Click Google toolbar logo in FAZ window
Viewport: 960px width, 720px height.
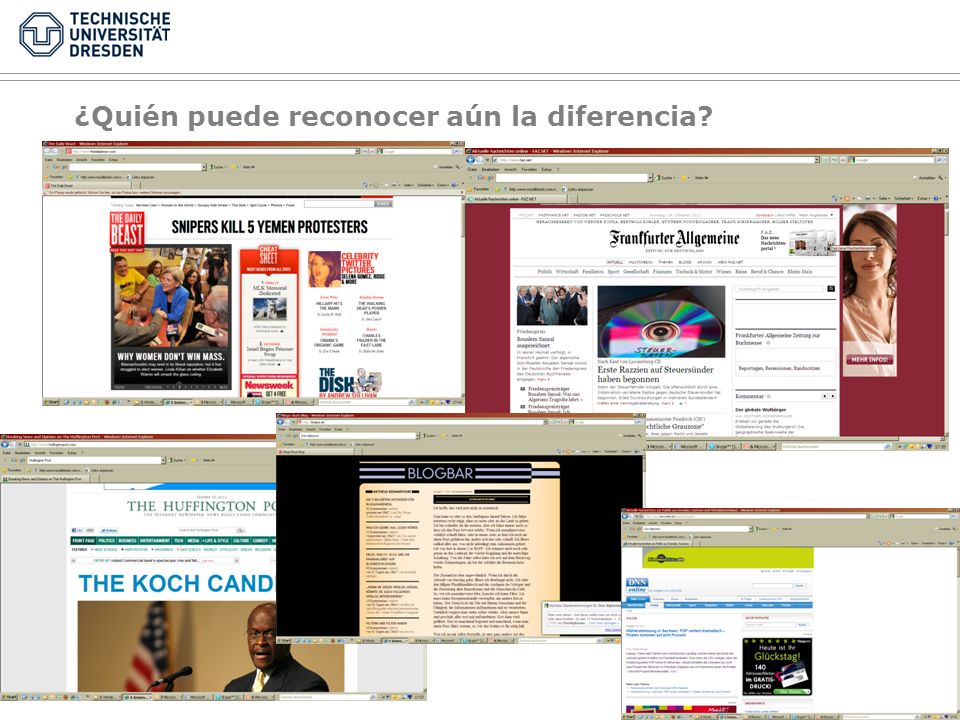tap(485, 178)
